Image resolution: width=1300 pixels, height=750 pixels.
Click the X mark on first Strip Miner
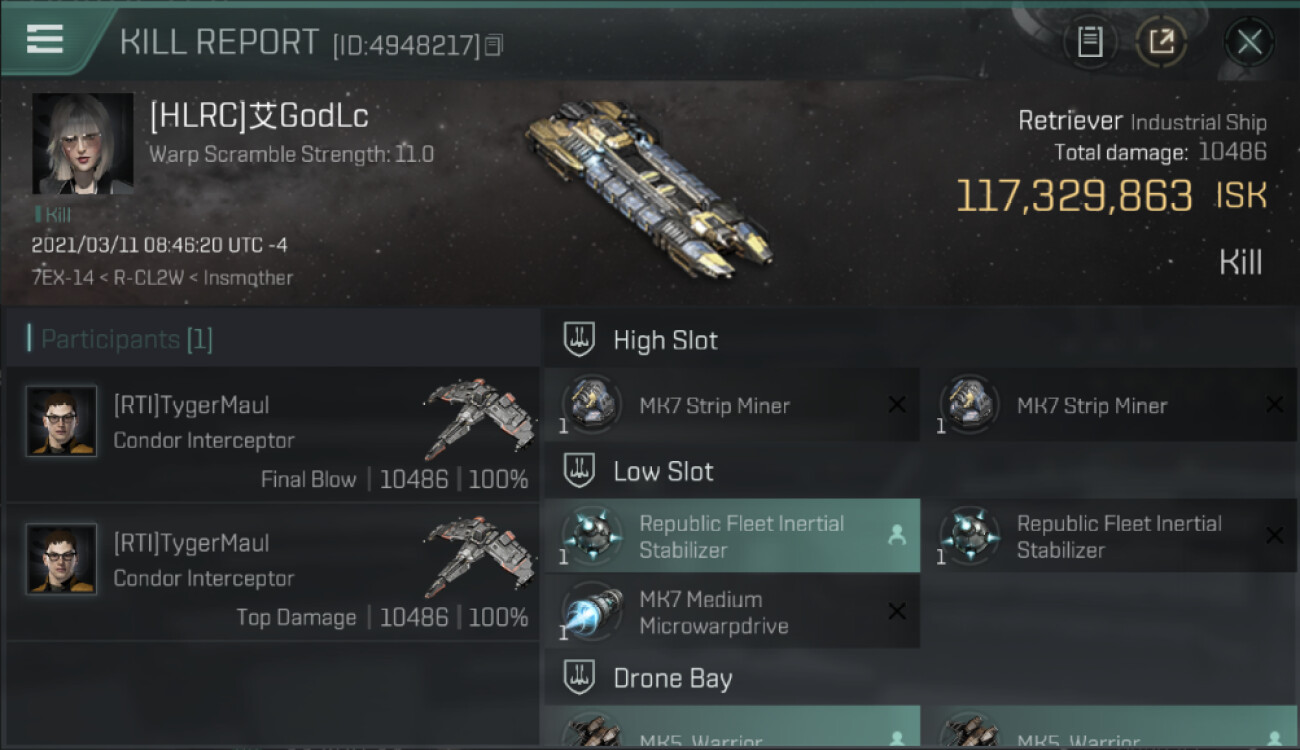coord(897,405)
